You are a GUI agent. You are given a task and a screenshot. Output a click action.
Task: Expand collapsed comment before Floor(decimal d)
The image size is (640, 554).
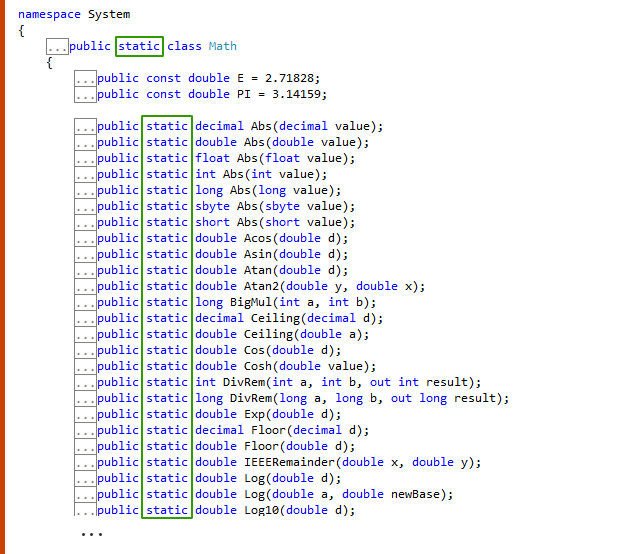pyautogui.click(x=85, y=430)
